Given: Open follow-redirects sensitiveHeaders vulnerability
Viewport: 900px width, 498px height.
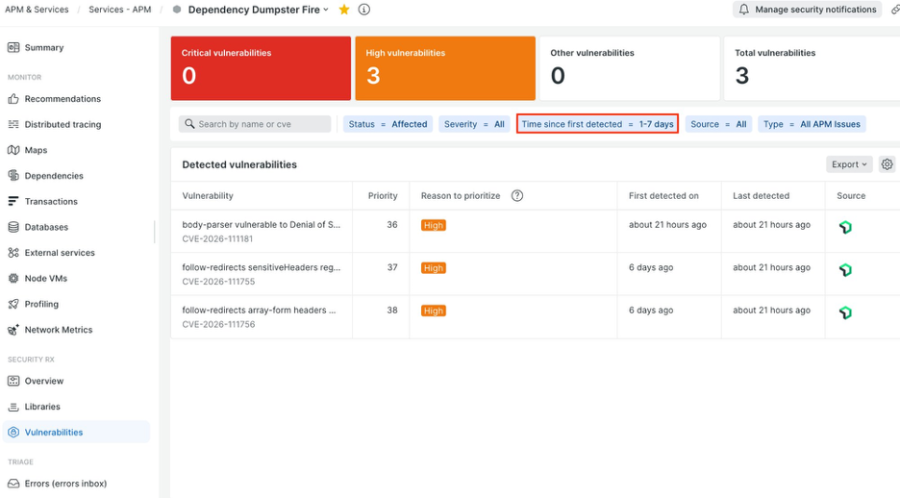Looking at the screenshot, I should coord(261,267).
